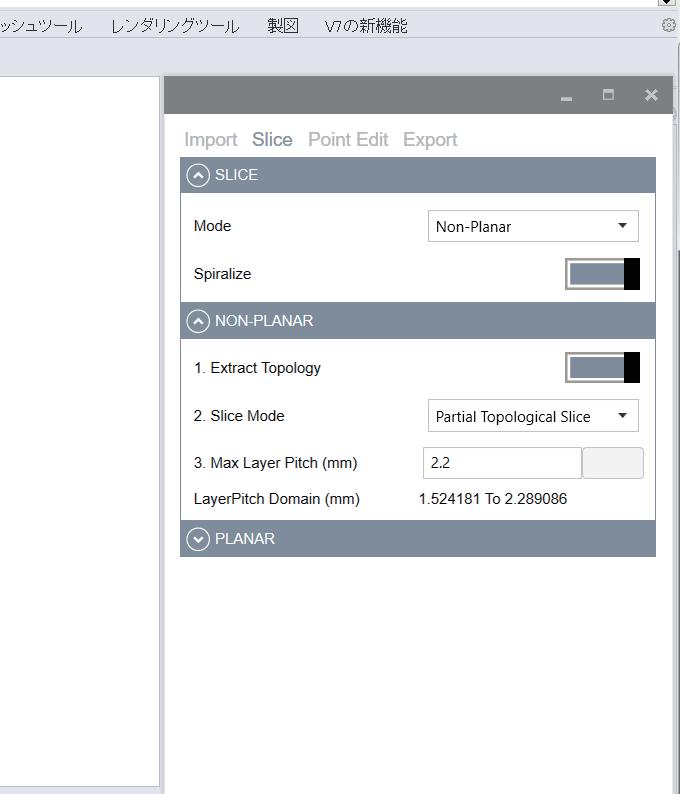Open the レンダリングツール toolbar tab
Screen dimensions: 680x794
pos(175,26)
